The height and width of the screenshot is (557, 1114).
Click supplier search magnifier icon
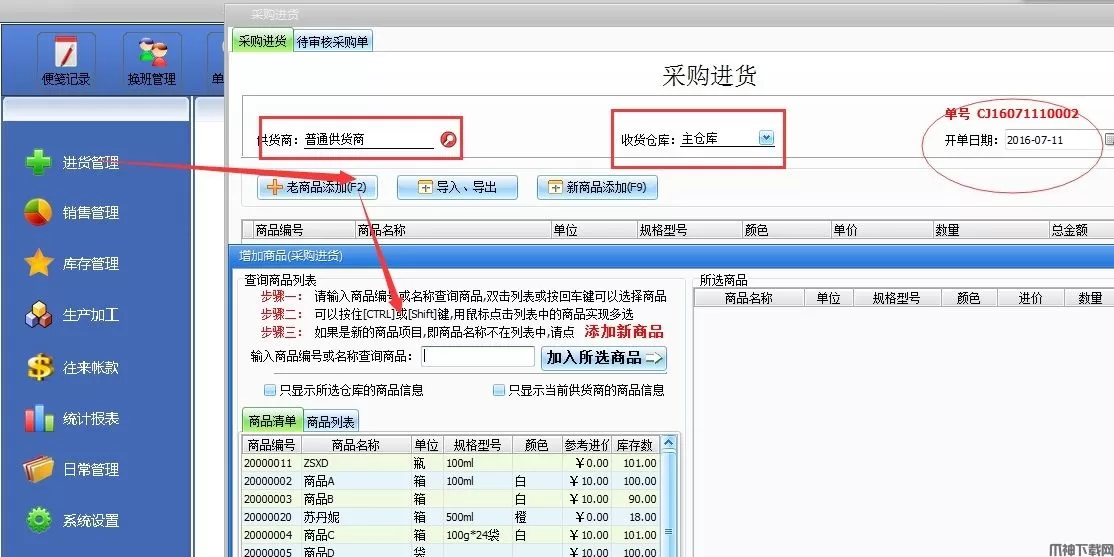click(x=448, y=139)
